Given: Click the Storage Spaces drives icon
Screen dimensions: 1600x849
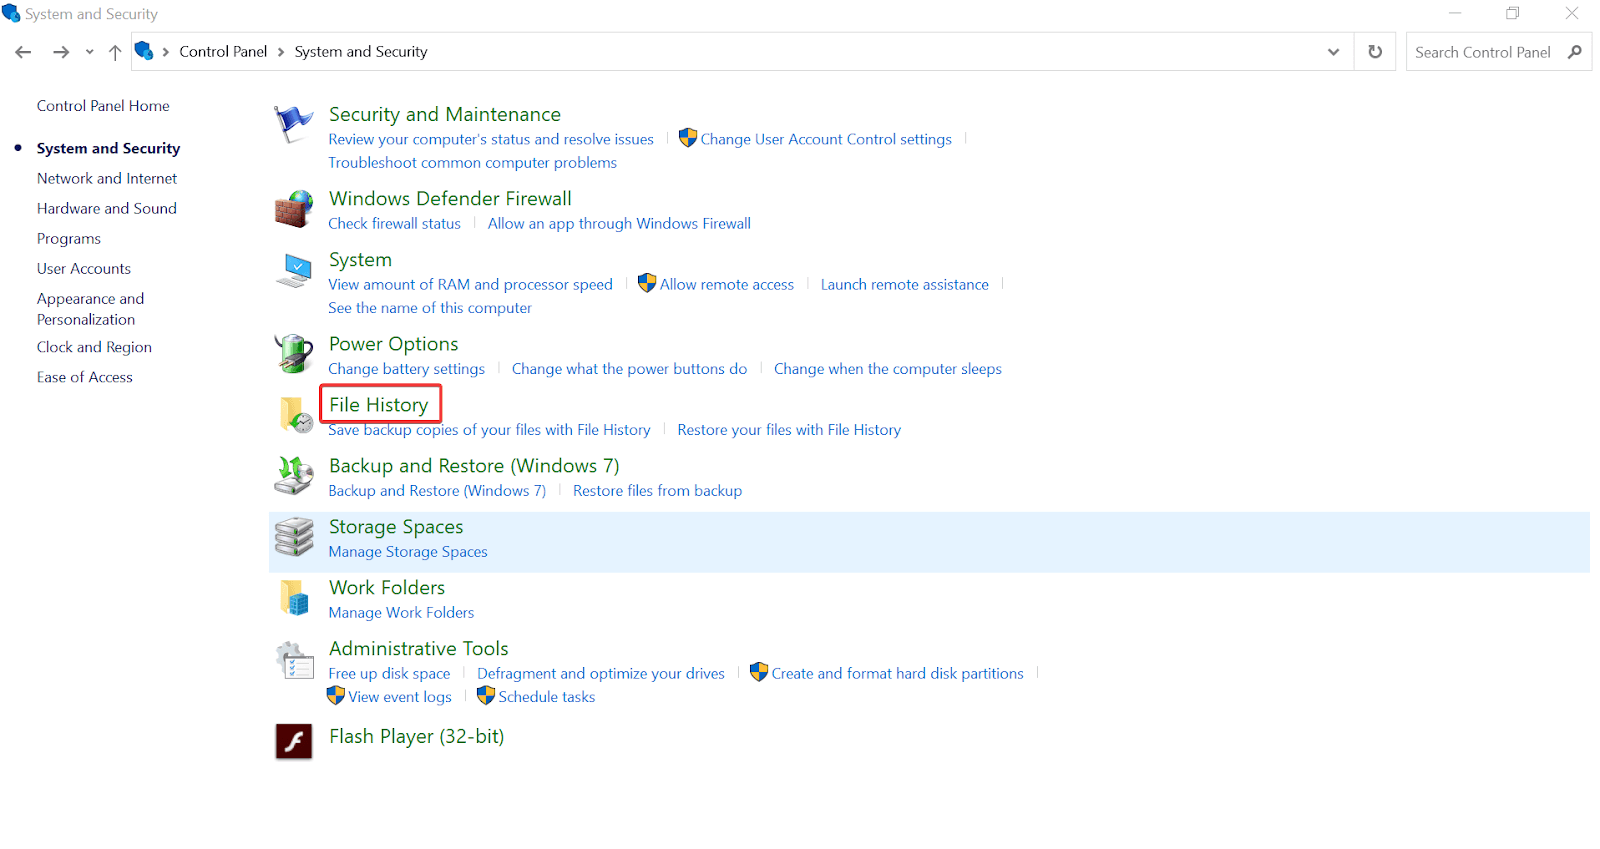Looking at the screenshot, I should (294, 537).
